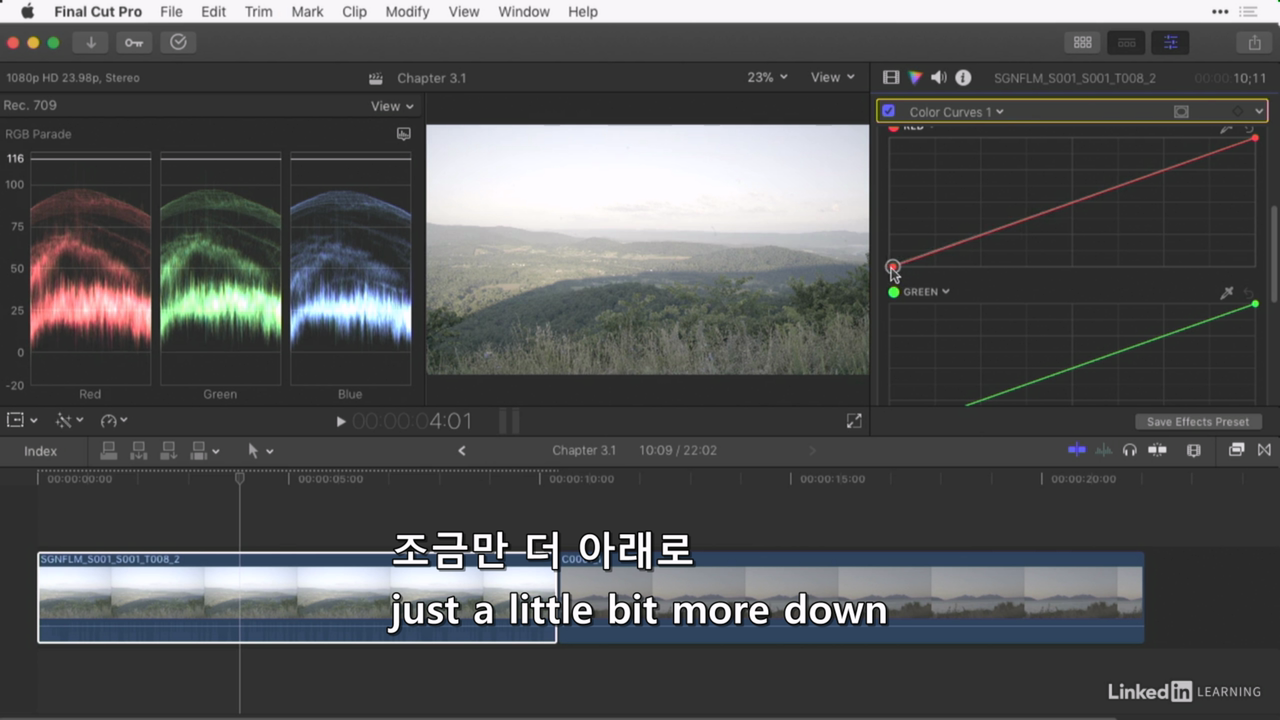
Task: Open the Modify menu
Action: [407, 12]
